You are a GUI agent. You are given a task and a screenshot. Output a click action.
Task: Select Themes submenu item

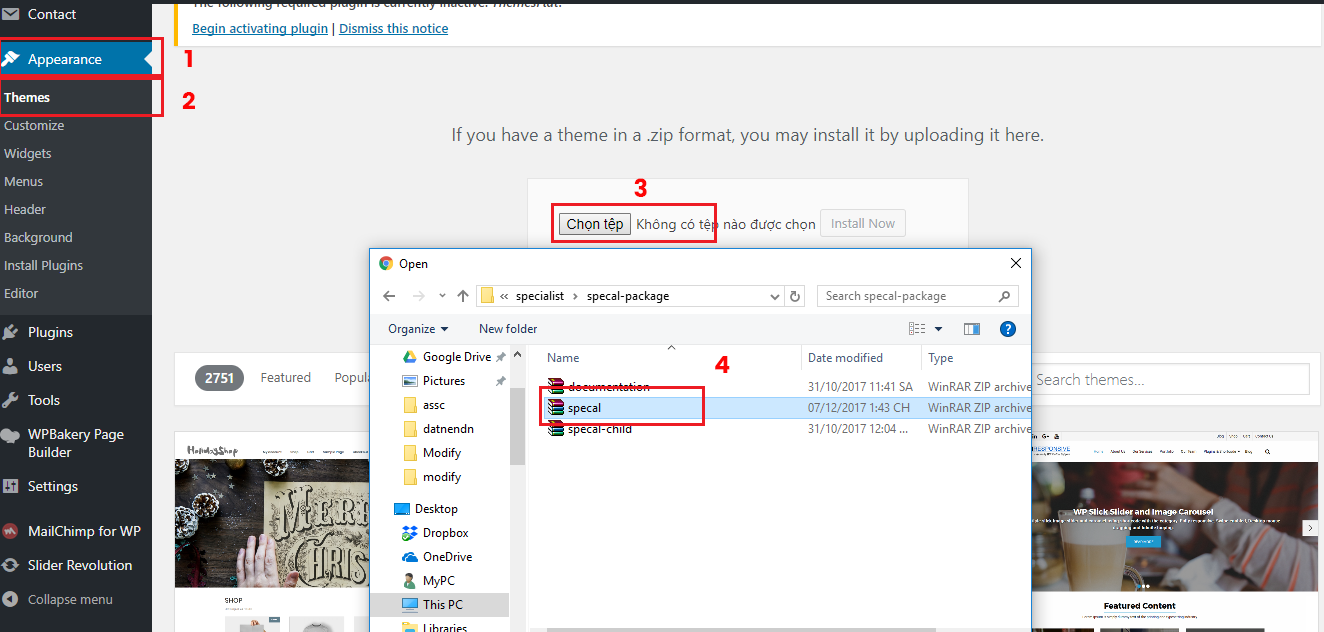click(27, 97)
